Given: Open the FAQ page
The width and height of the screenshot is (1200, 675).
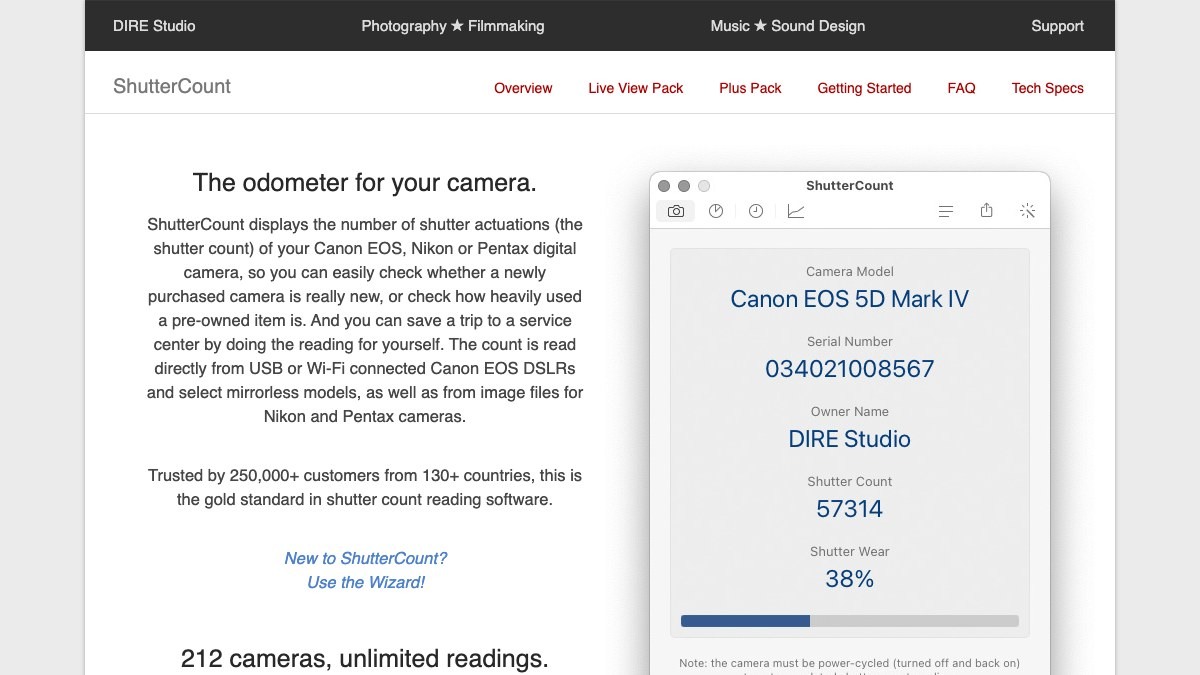Looking at the screenshot, I should pyautogui.click(x=962, y=88).
